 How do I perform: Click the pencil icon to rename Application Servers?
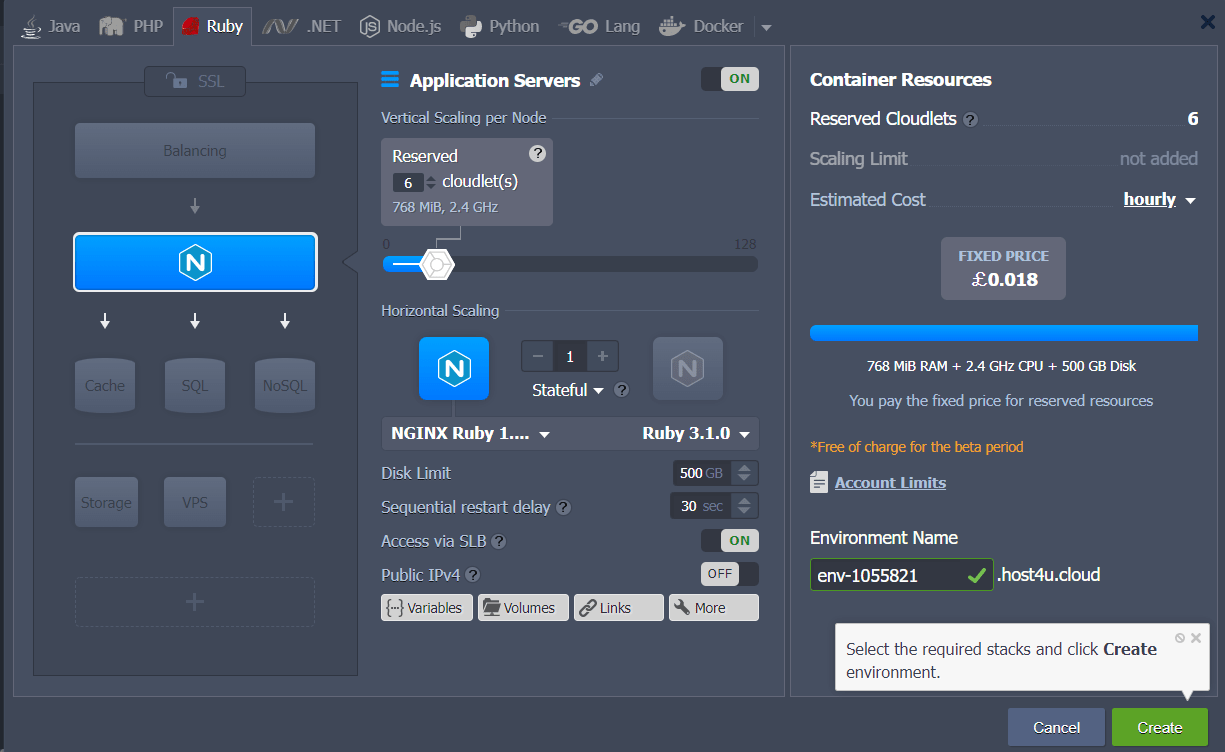[597, 80]
